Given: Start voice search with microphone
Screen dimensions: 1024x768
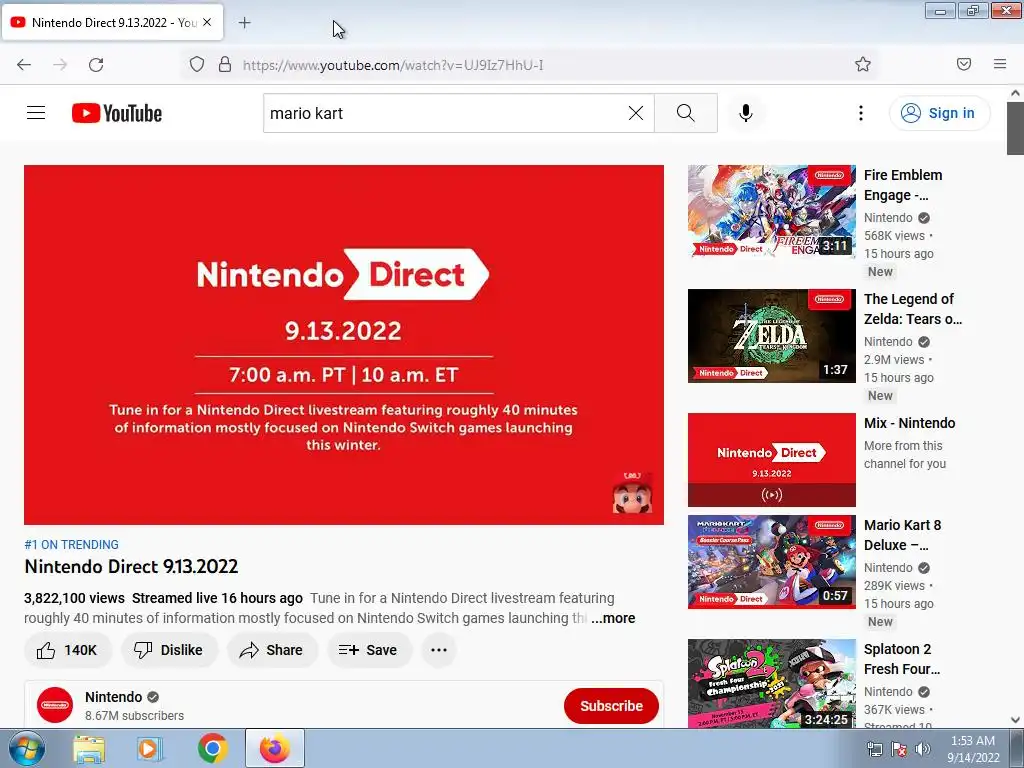Looking at the screenshot, I should pyautogui.click(x=746, y=113).
